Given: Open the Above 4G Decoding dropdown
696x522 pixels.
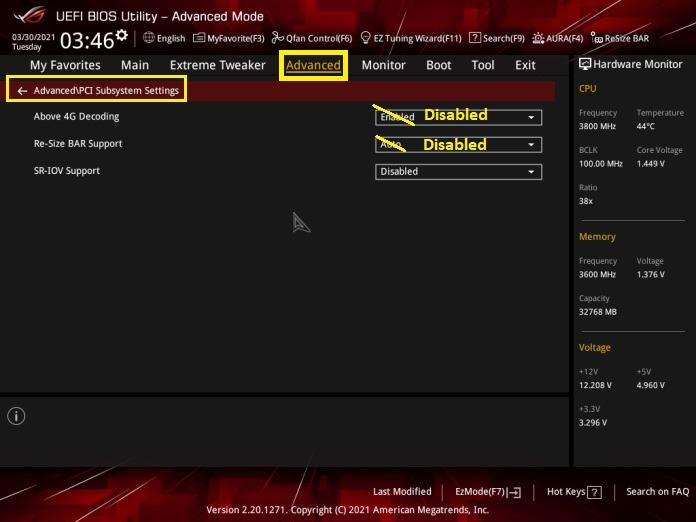Looking at the screenshot, I should pos(459,118).
